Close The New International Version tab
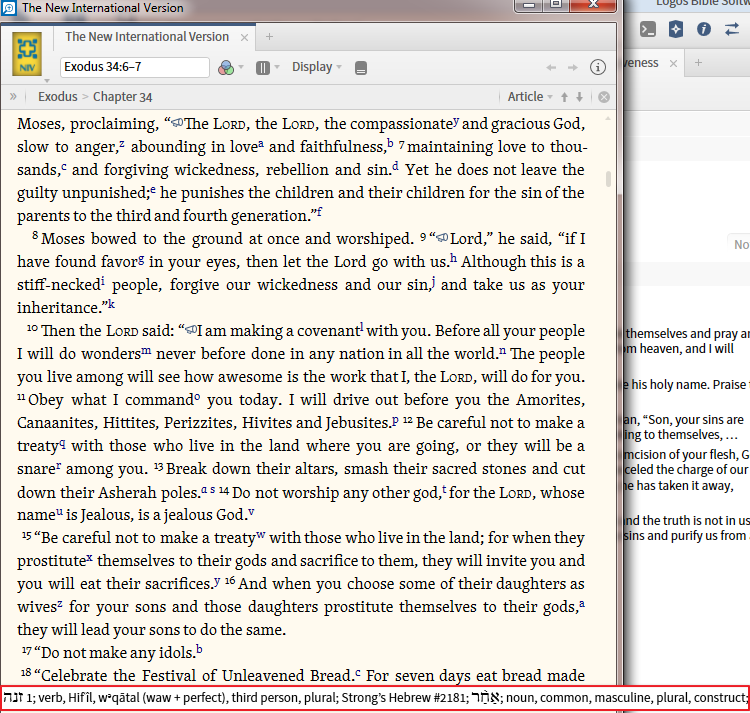 point(244,37)
